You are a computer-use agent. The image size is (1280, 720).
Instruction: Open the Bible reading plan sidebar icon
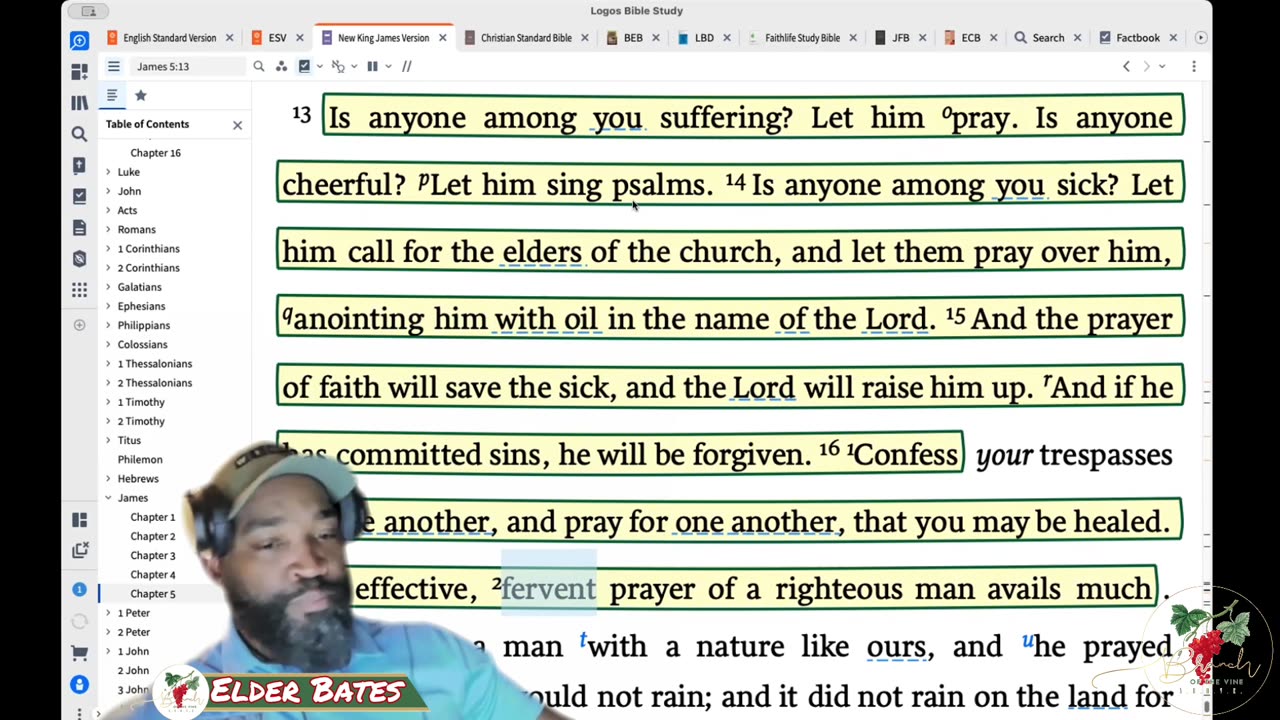click(x=79, y=165)
